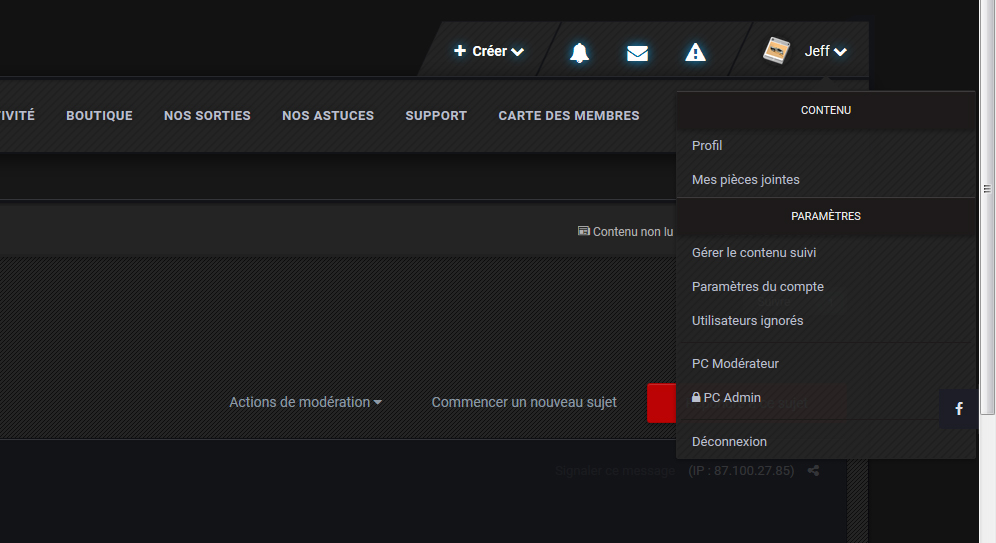Image resolution: width=996 pixels, height=543 pixels.
Task: Open PC Modérateur panel
Action: (x=826, y=364)
